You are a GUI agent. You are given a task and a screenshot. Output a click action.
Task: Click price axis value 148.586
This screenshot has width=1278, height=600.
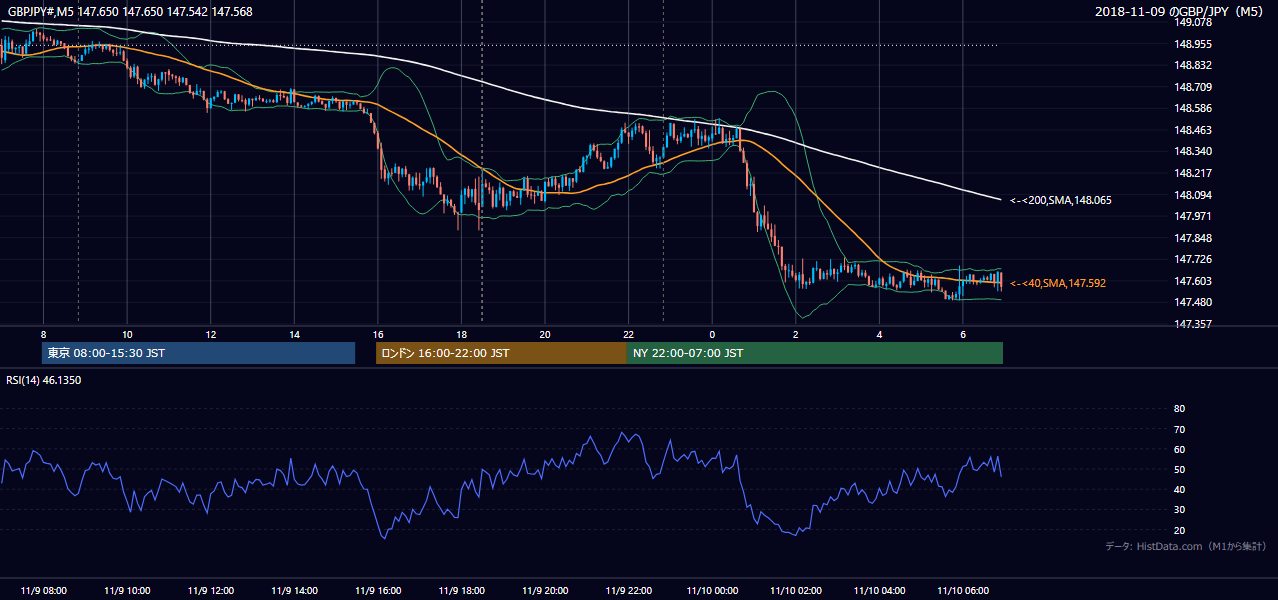(x=1194, y=108)
